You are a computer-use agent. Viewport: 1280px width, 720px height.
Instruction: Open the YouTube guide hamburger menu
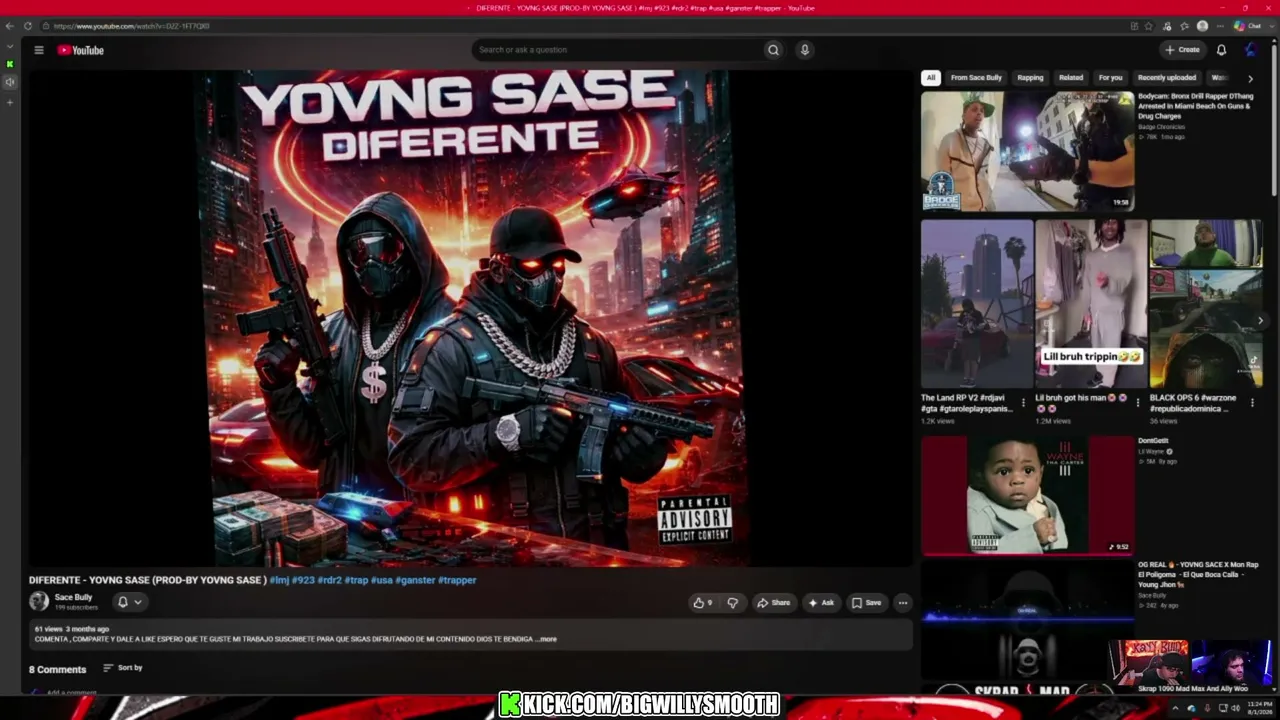pyautogui.click(x=39, y=50)
